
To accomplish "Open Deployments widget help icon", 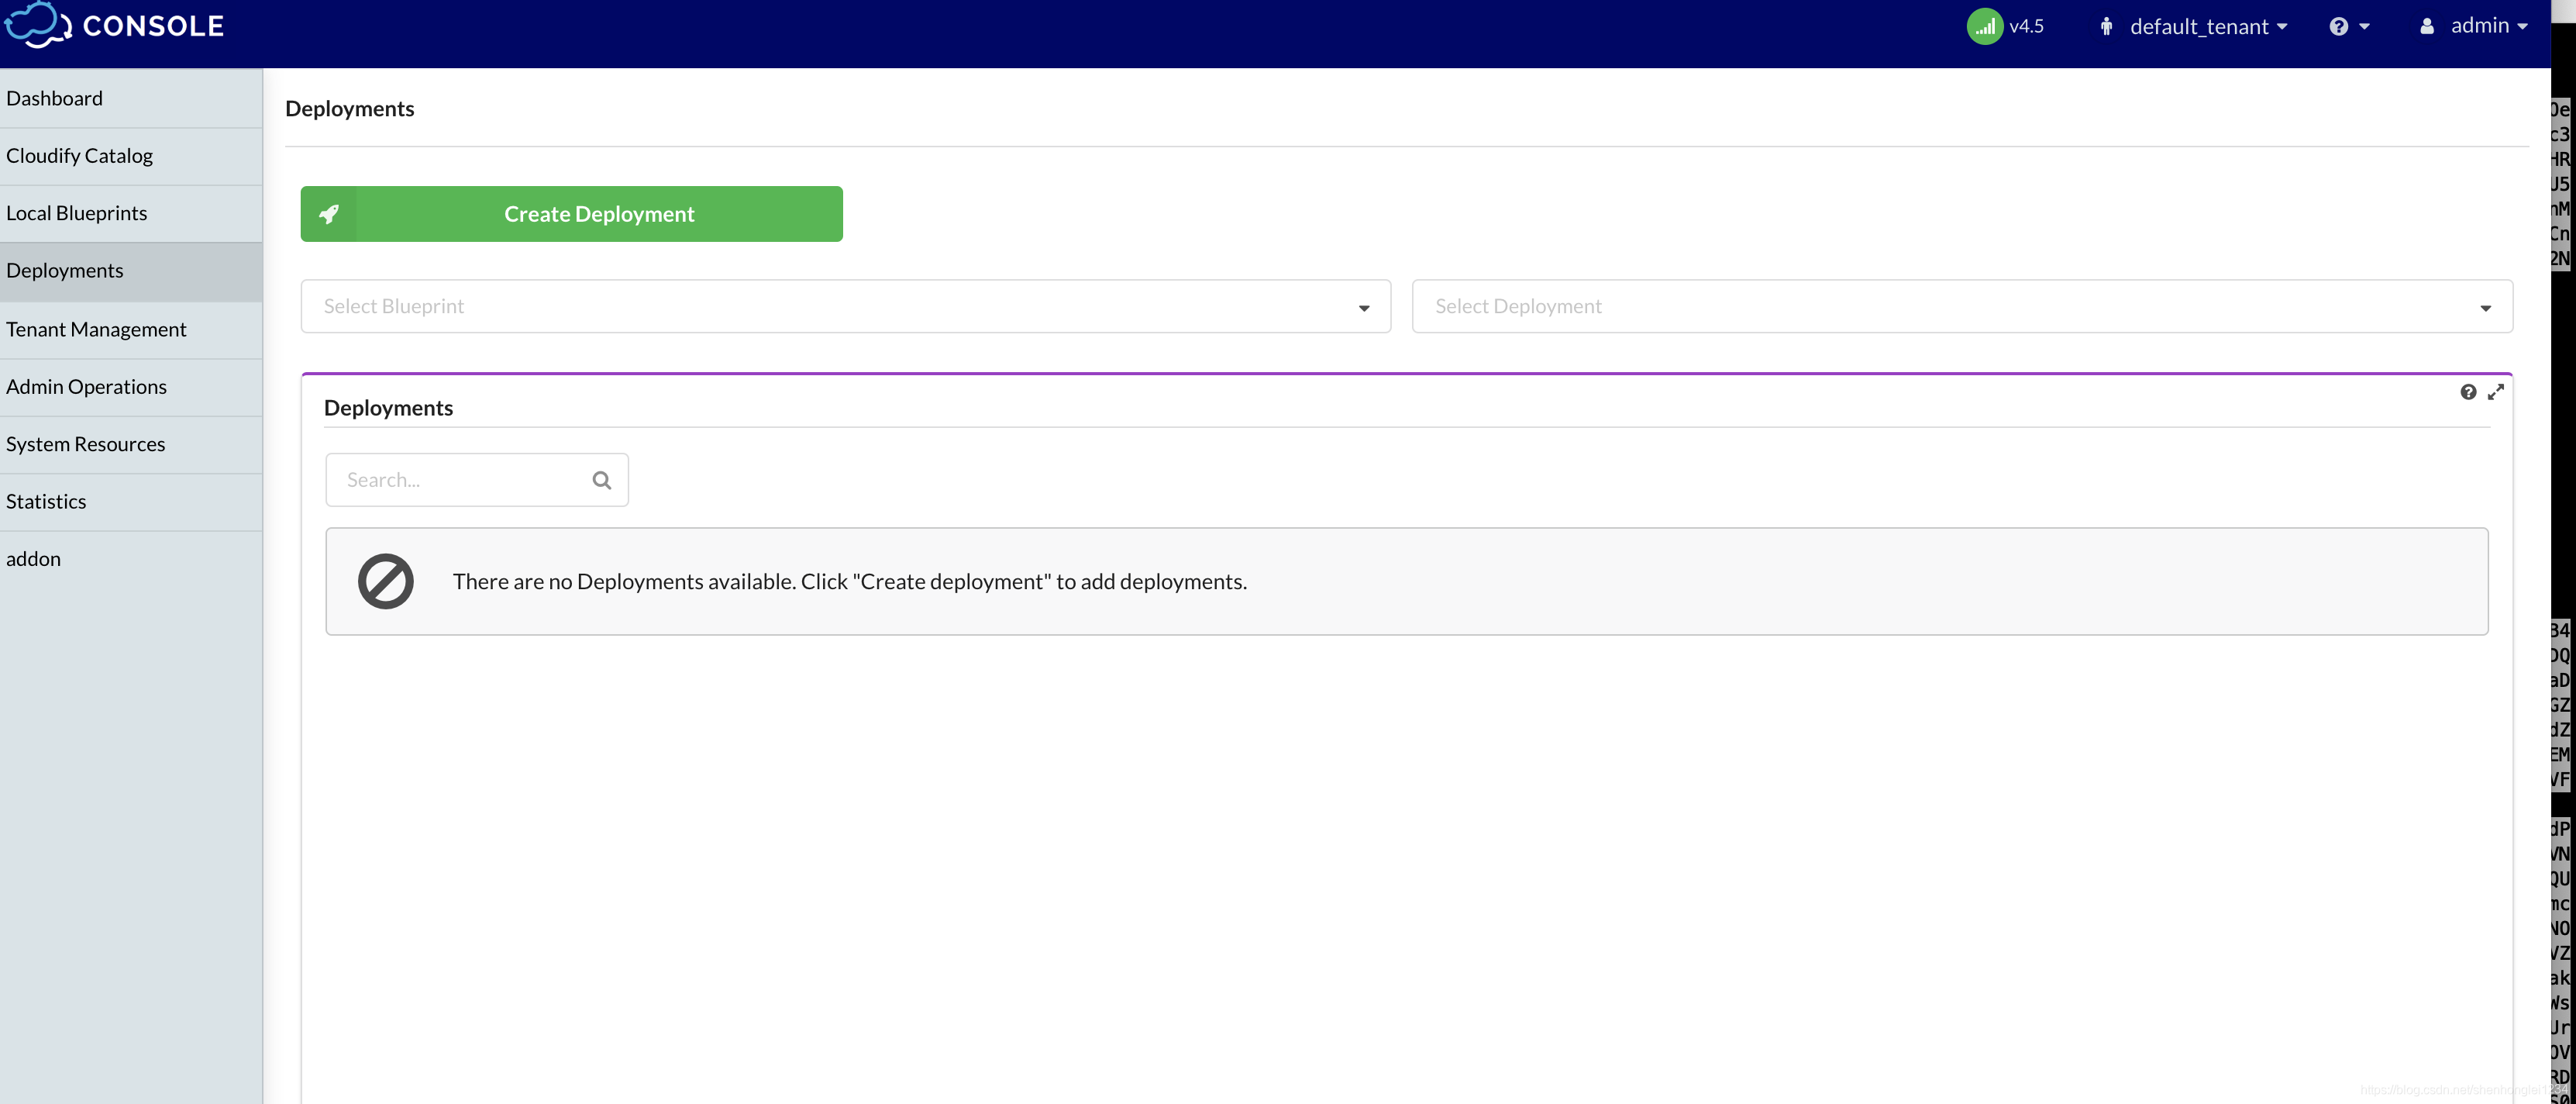I will 2468,392.
